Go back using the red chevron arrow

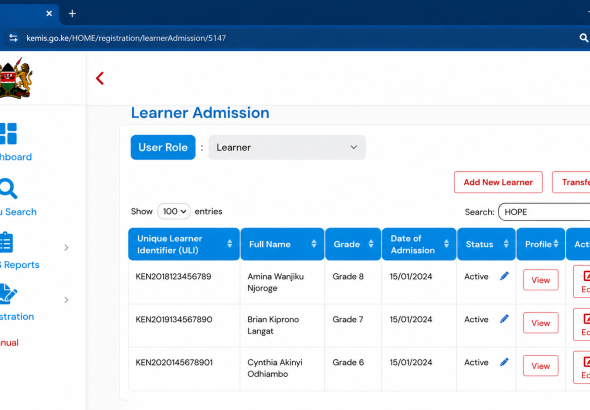(100, 78)
